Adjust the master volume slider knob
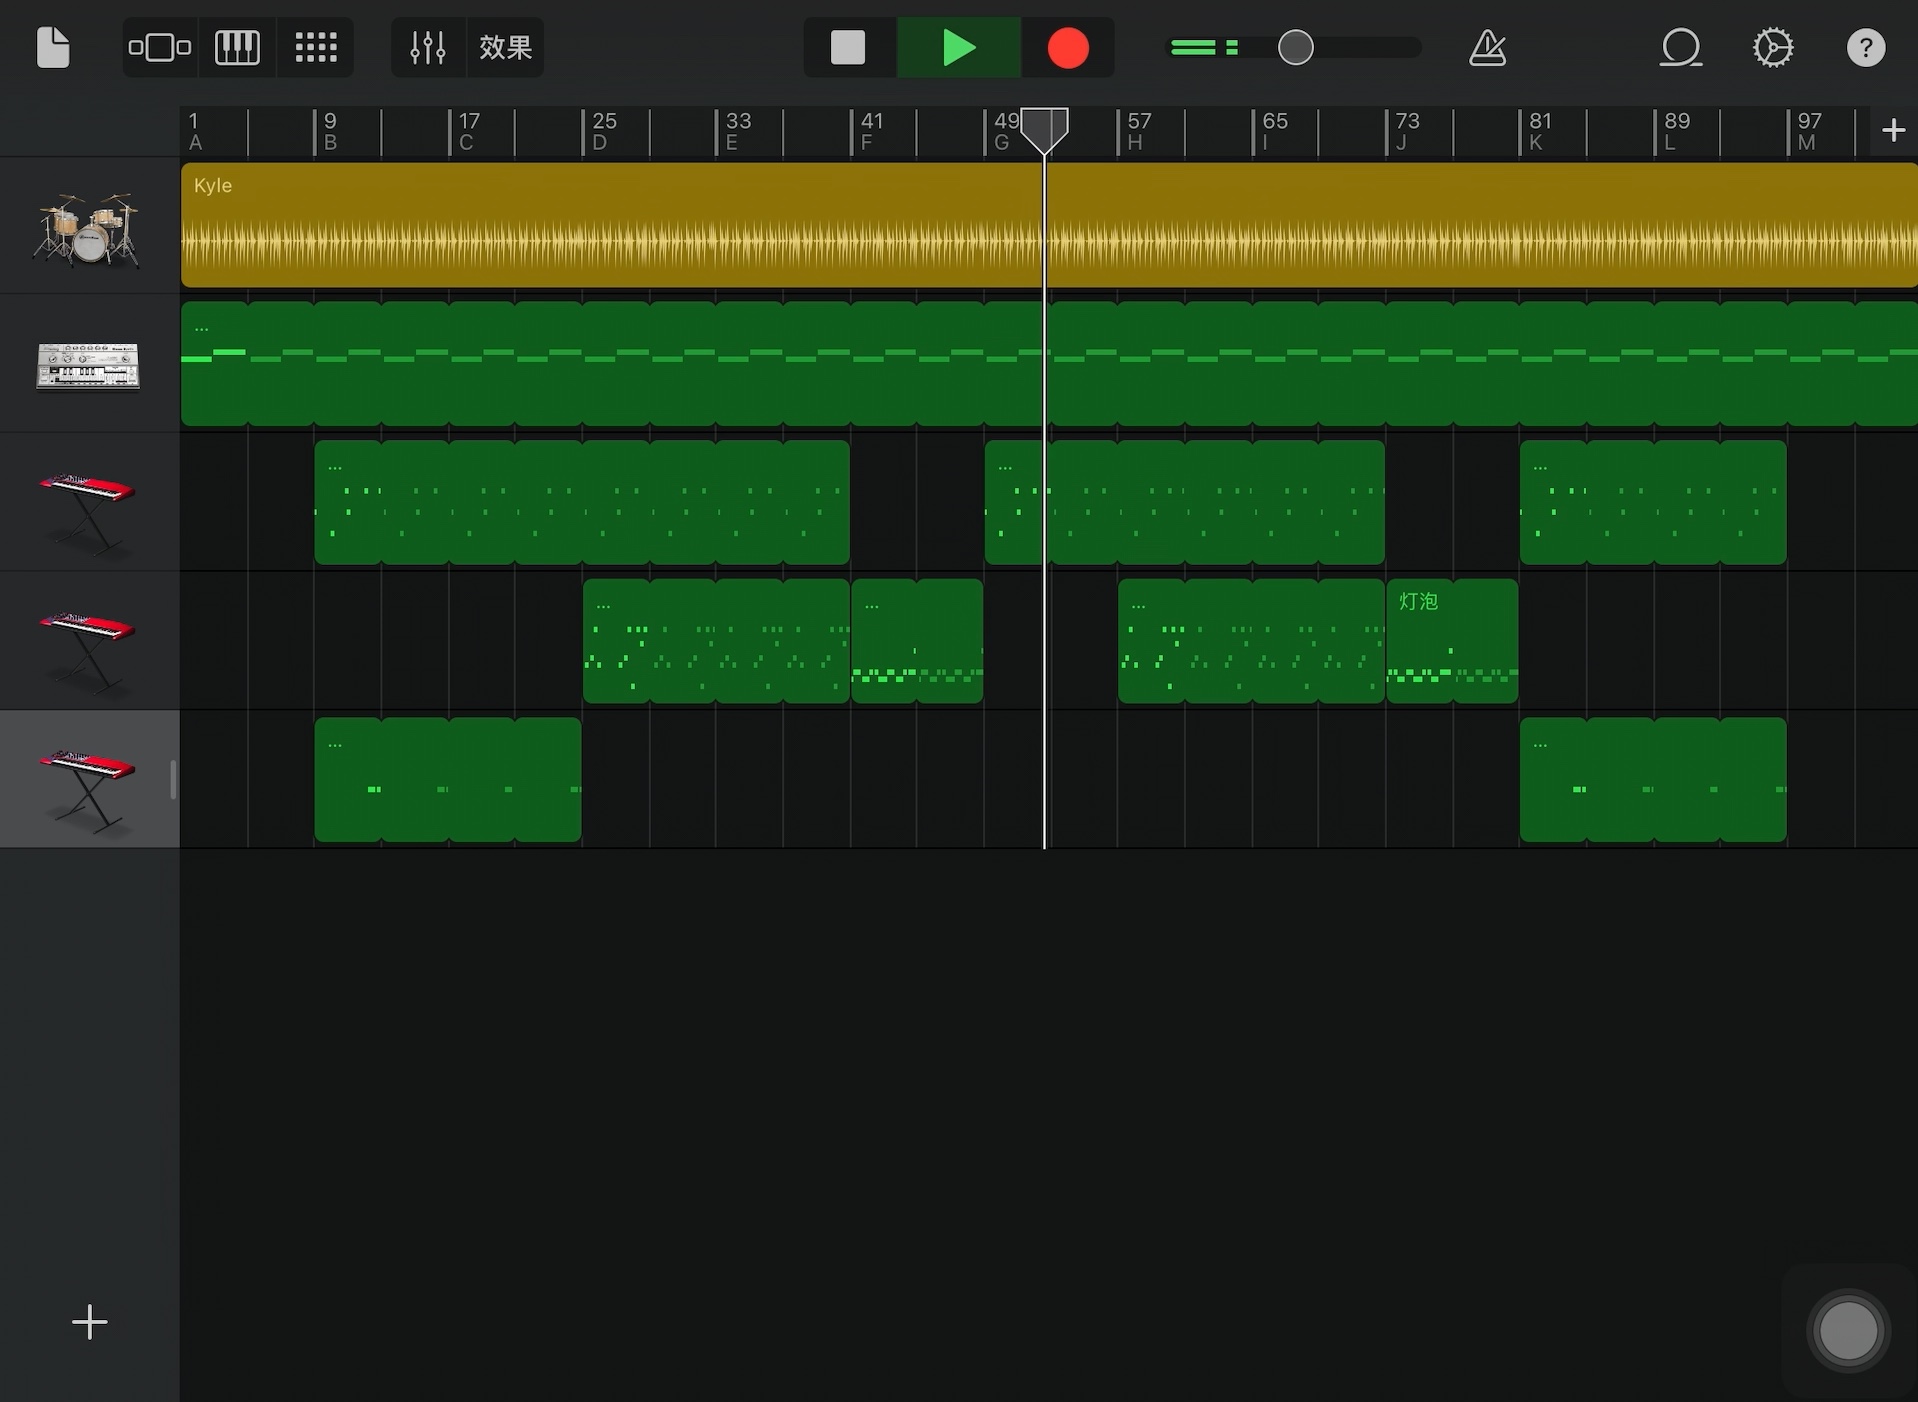This screenshot has height=1402, width=1918. tap(1295, 47)
